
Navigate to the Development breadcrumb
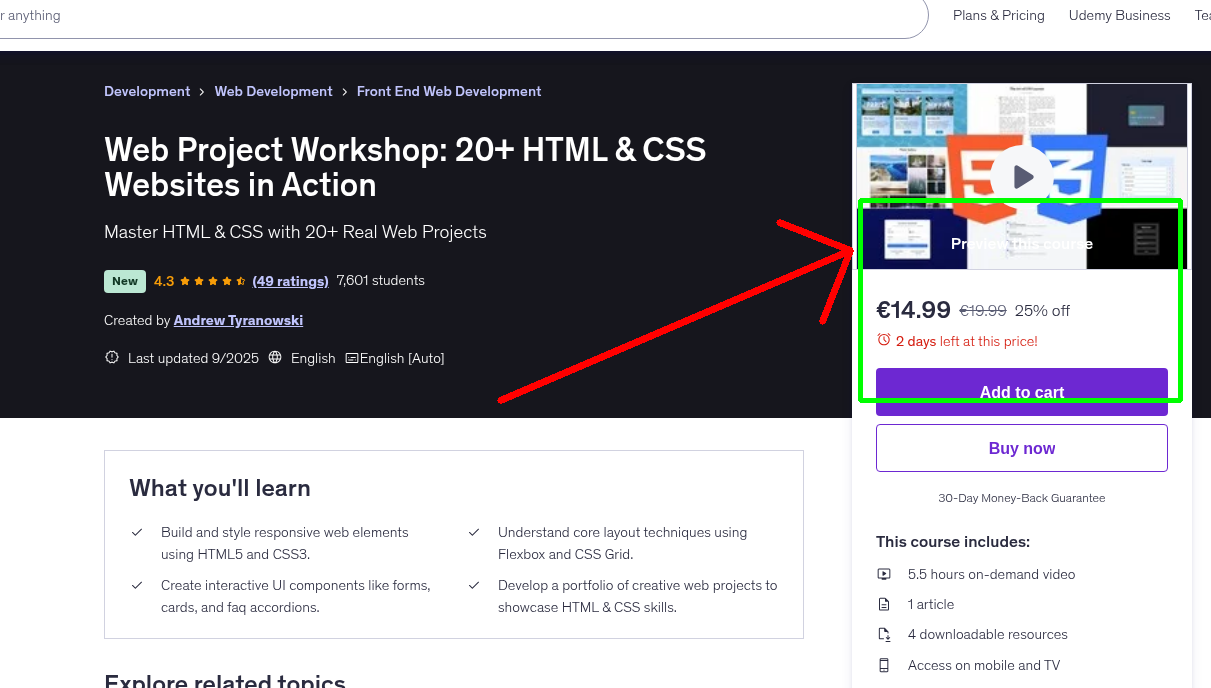point(147,91)
